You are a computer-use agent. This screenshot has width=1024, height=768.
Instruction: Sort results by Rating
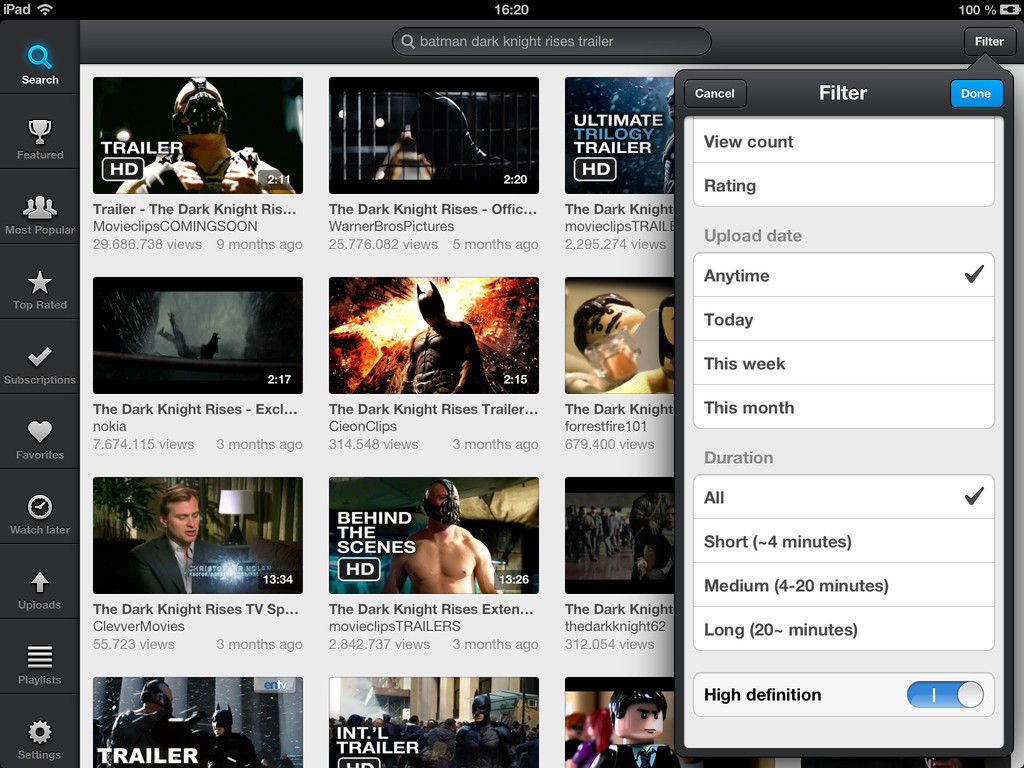pyautogui.click(x=844, y=185)
